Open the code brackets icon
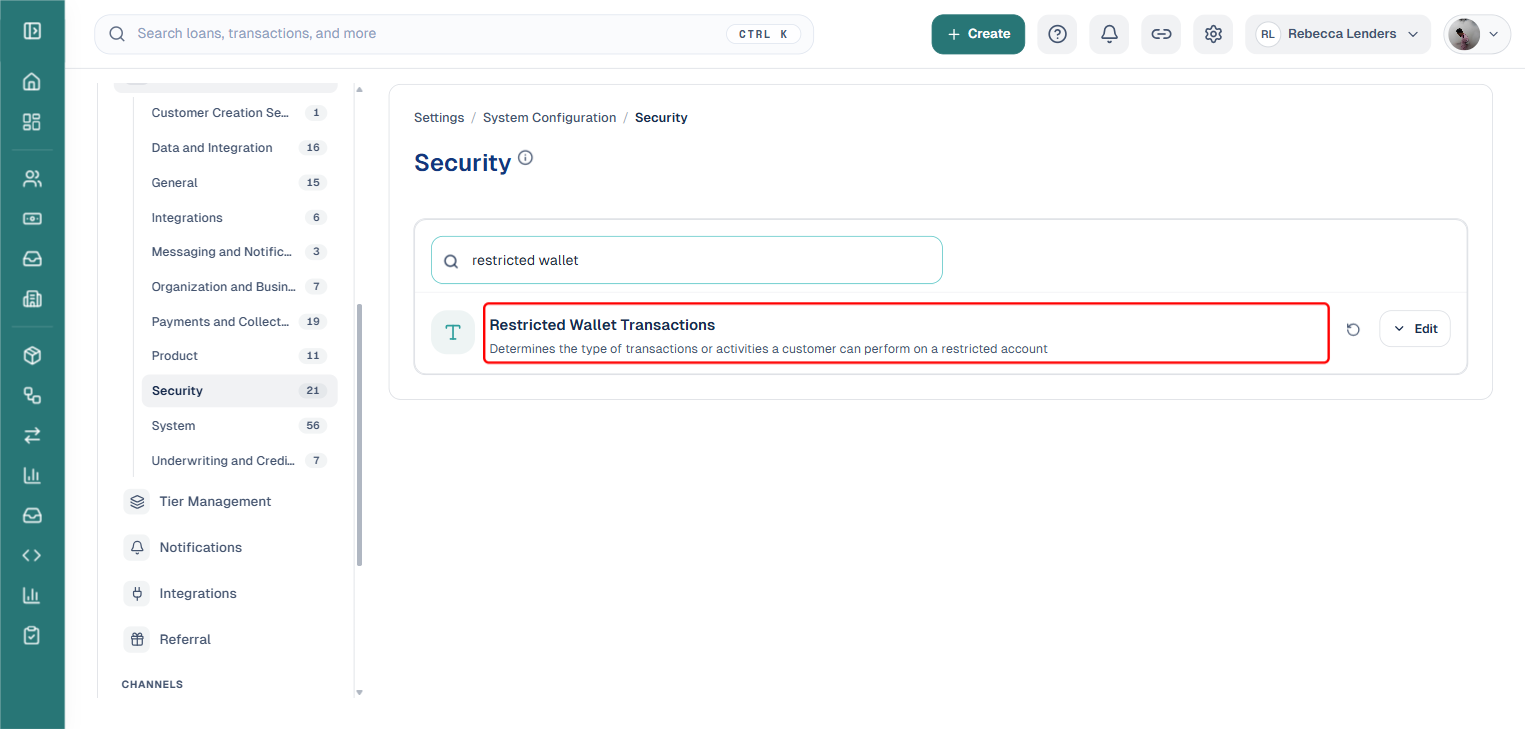Image resolution: width=1535 pixels, height=730 pixels. [x=32, y=555]
